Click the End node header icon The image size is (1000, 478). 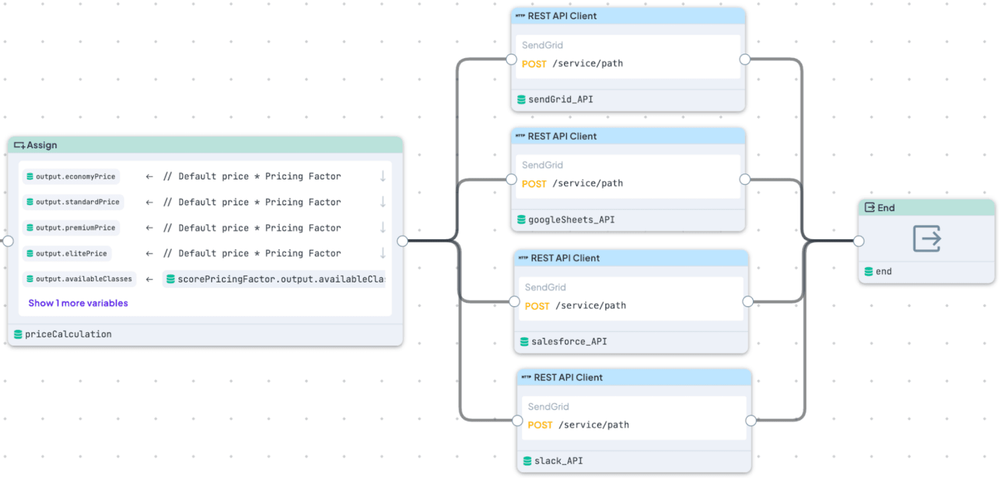pyautogui.click(x=870, y=208)
